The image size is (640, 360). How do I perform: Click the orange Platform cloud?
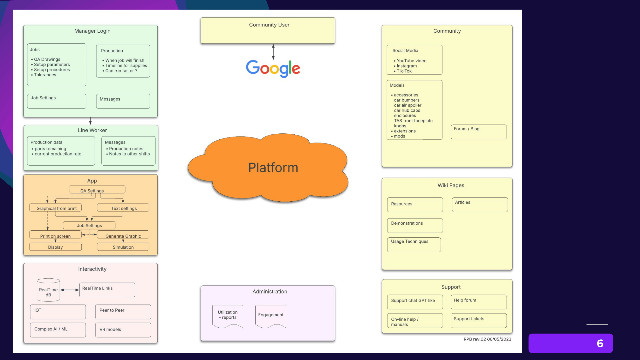268,168
